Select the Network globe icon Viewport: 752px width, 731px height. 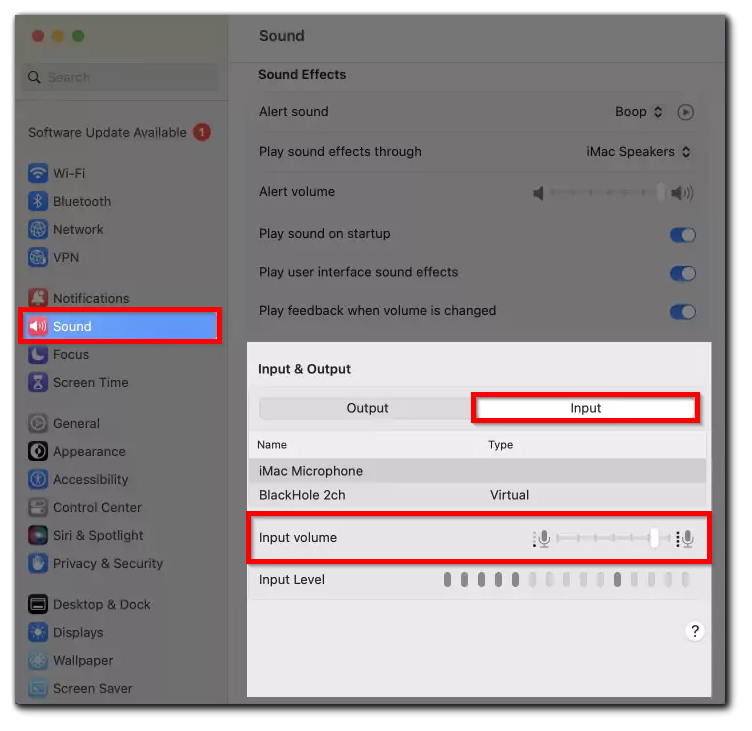click(38, 229)
